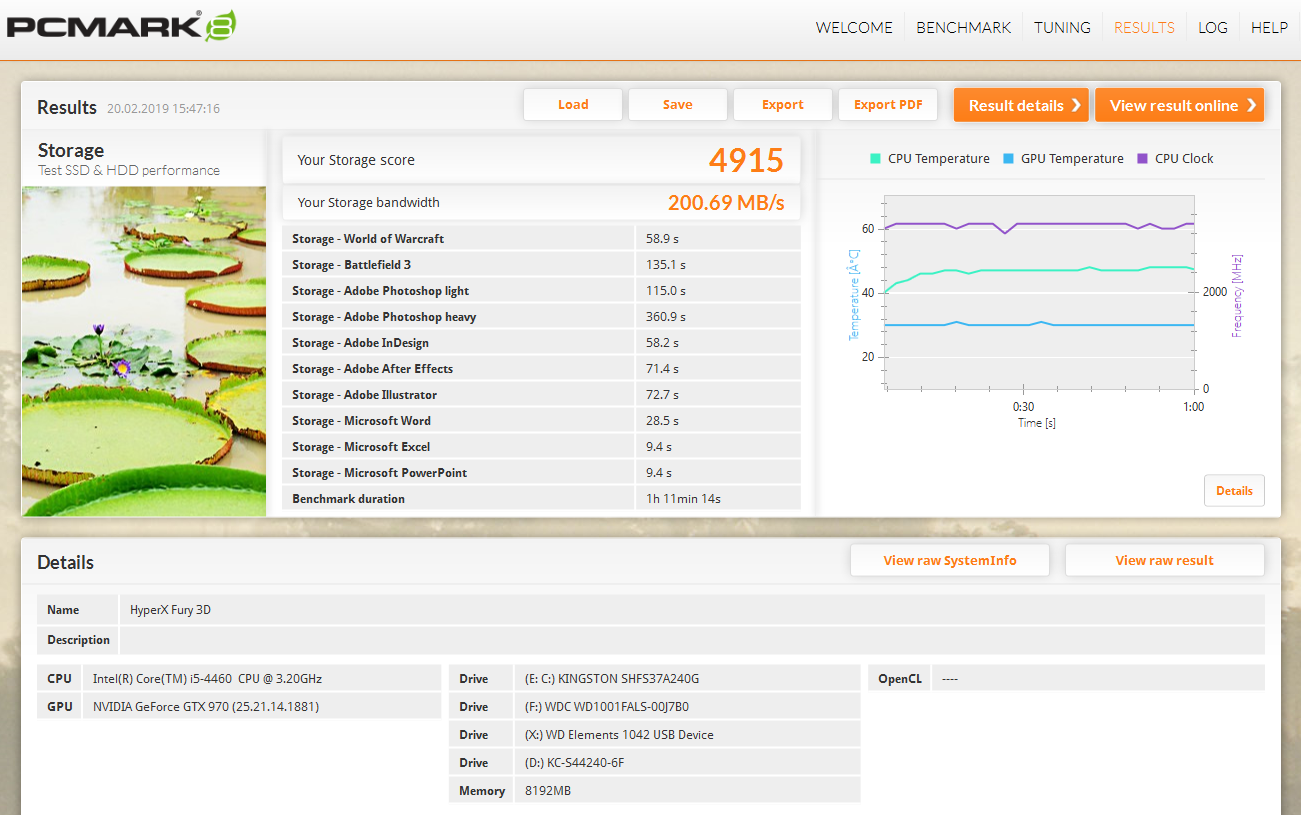Open the Welcome tab
The image size is (1301, 815).
tap(854, 28)
